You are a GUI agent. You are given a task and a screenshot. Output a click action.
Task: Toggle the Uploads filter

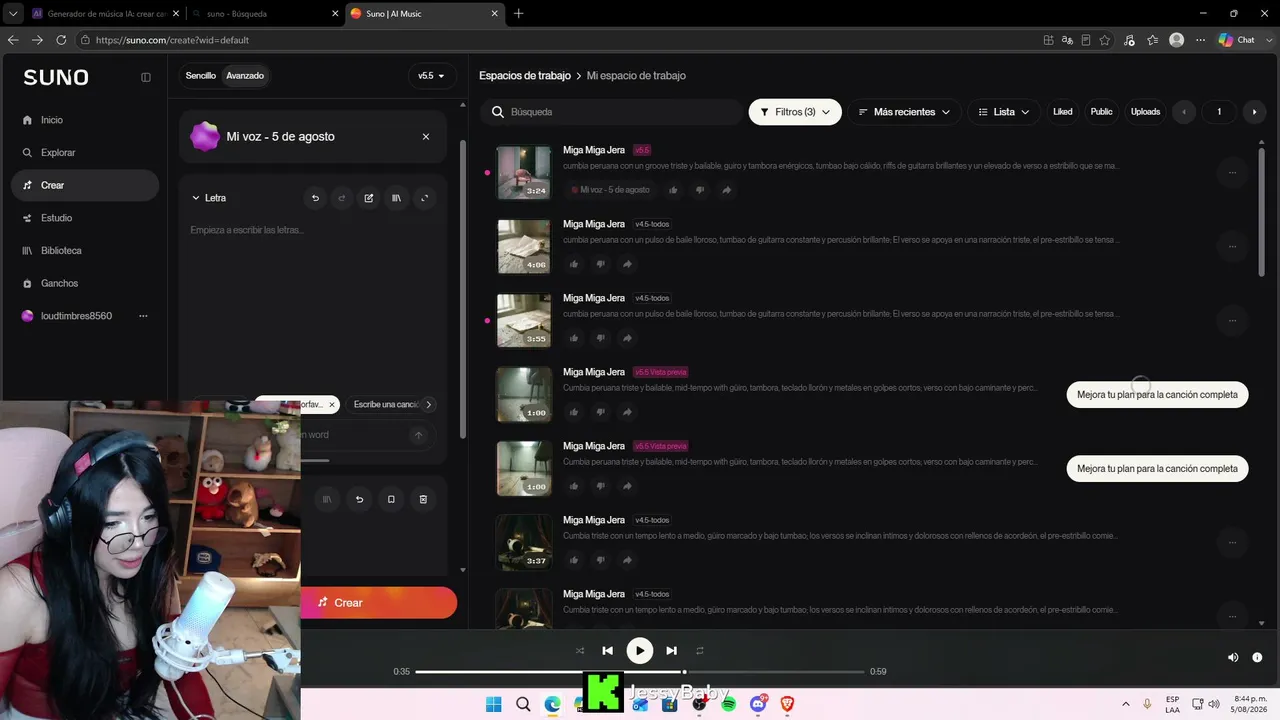(x=1145, y=112)
